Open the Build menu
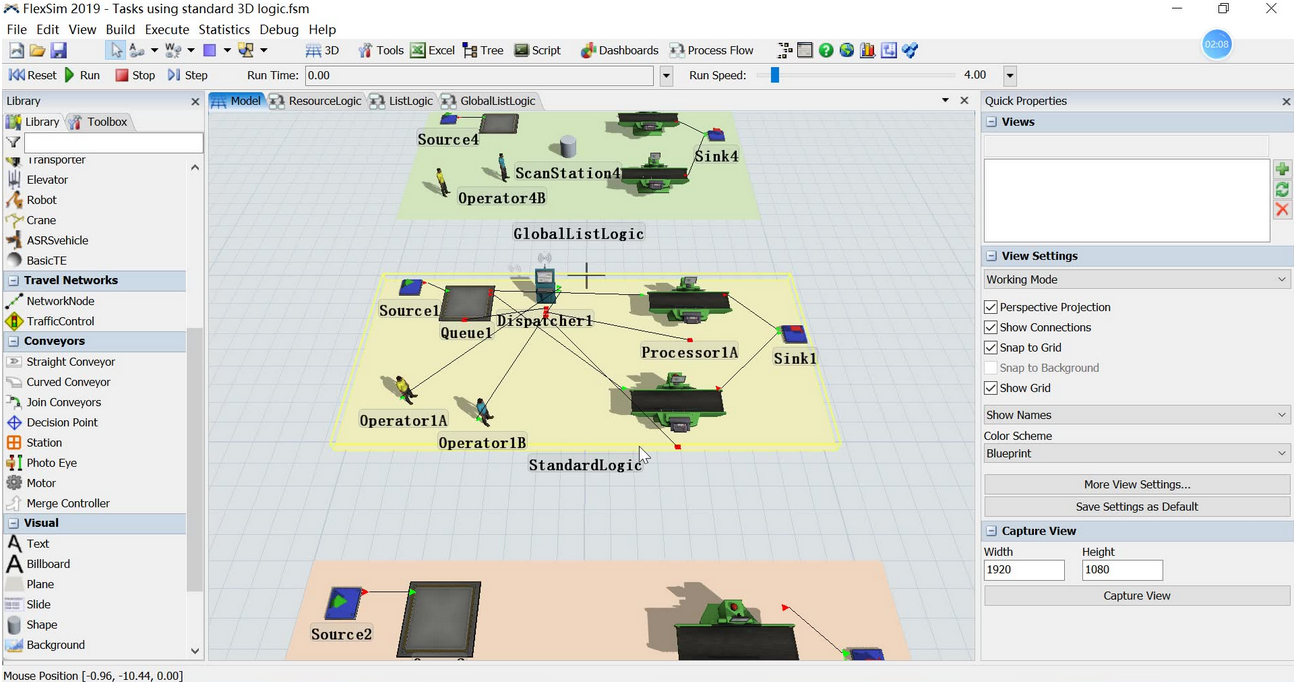The image size is (1294, 682). (120, 29)
